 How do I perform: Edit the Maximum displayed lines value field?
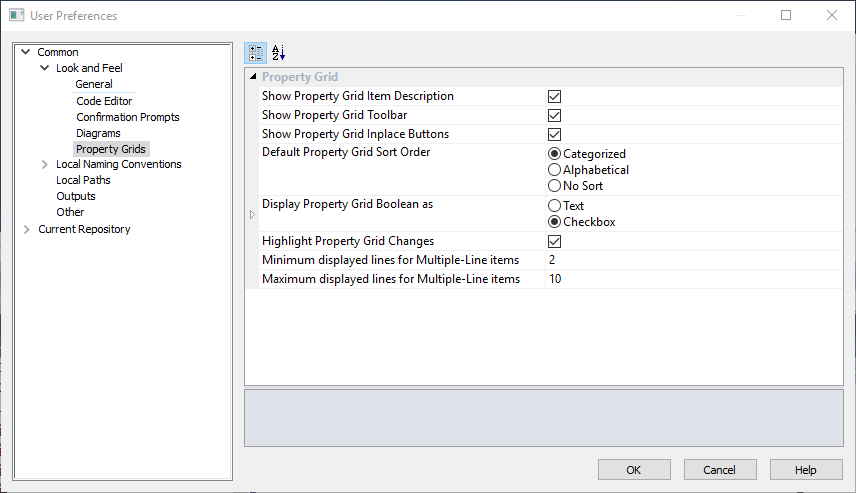point(690,279)
